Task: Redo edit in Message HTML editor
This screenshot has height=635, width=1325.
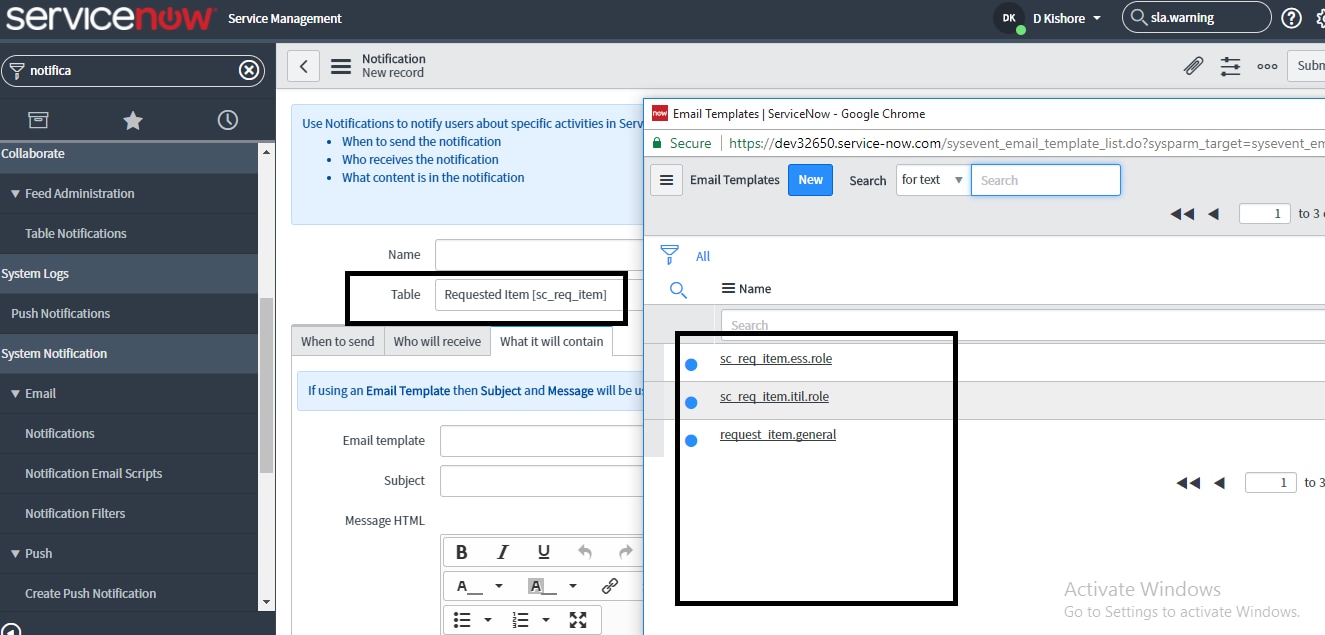Action: [626, 552]
